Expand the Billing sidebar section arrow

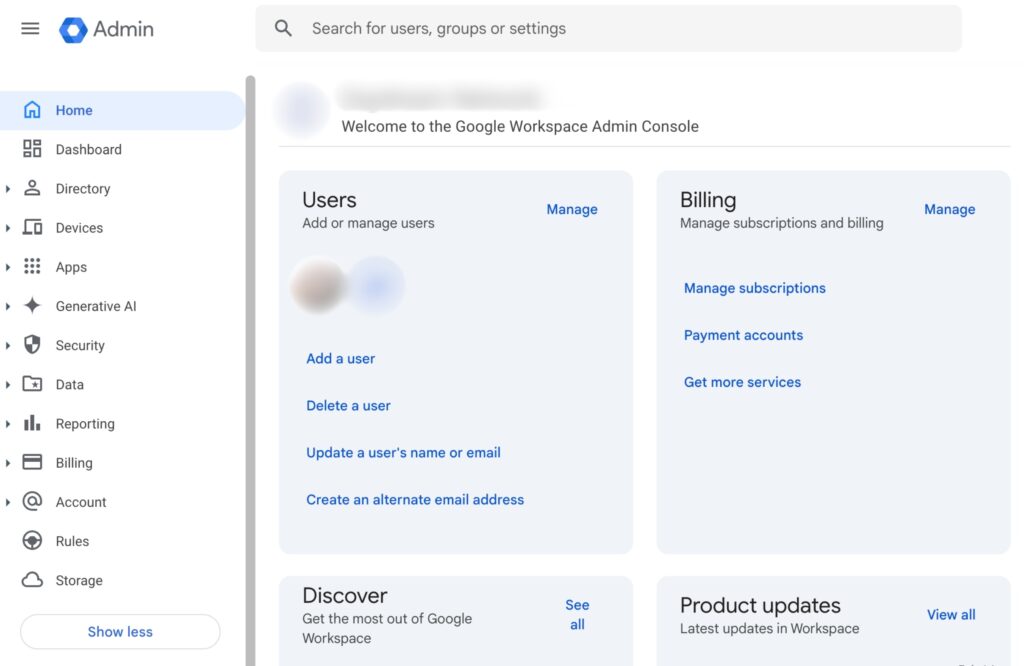(8, 463)
